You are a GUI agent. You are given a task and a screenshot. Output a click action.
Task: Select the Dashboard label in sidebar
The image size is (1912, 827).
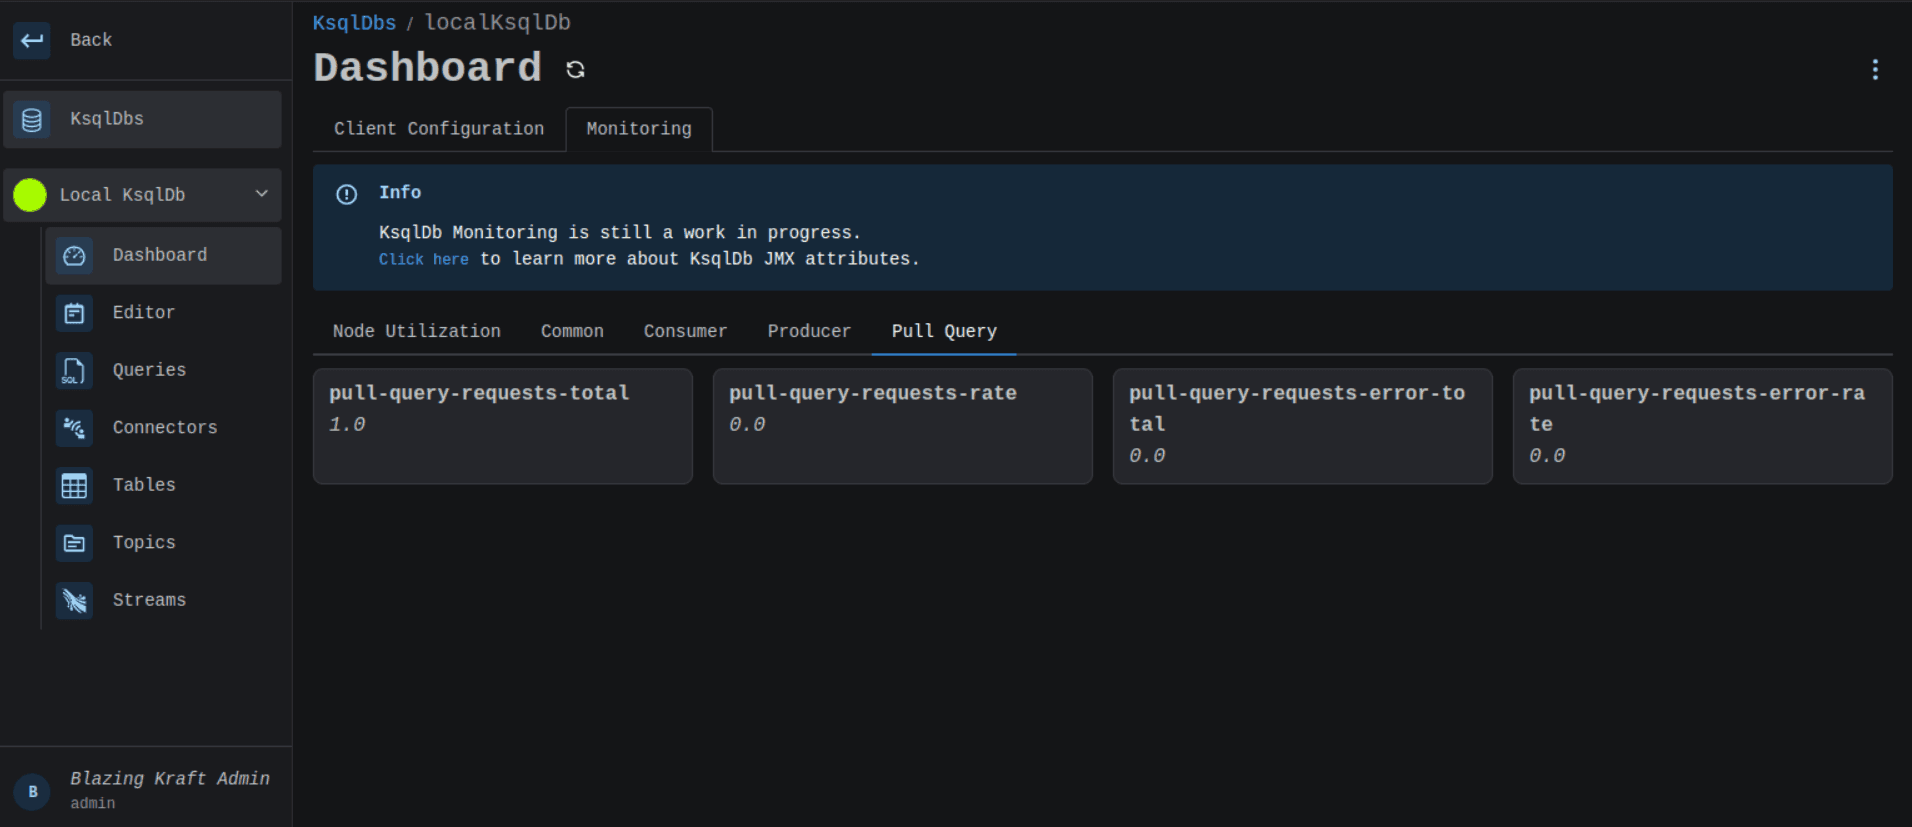click(160, 255)
